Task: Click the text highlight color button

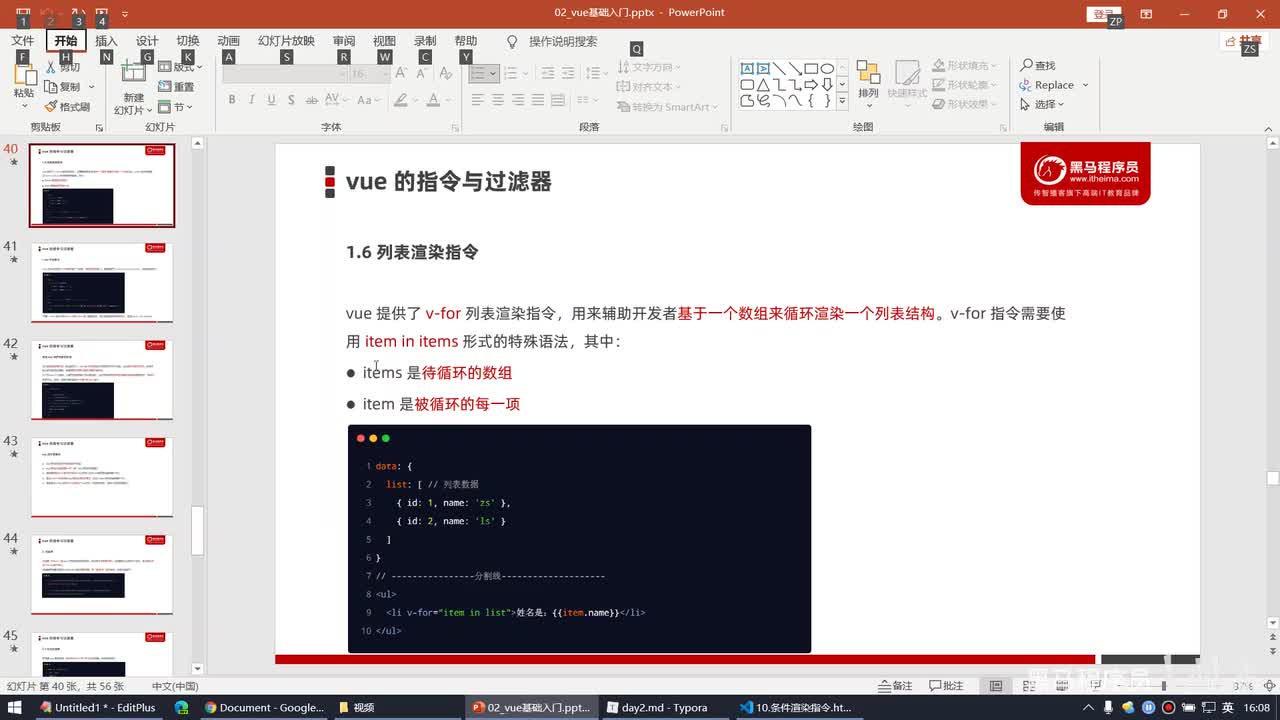Action: click(401, 100)
